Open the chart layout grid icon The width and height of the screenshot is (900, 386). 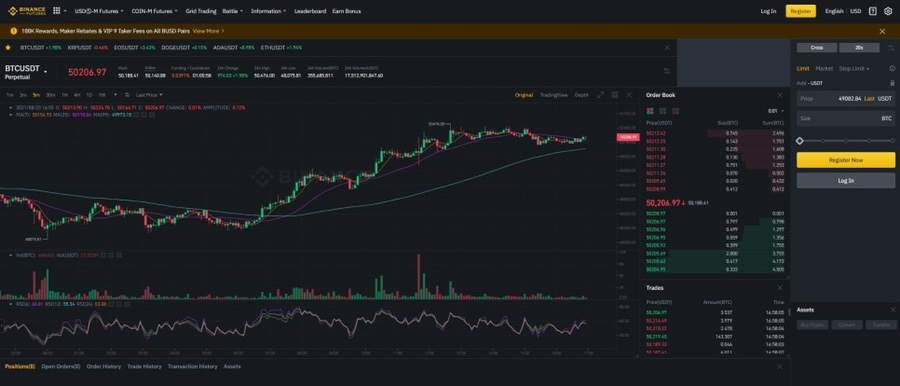click(x=615, y=95)
